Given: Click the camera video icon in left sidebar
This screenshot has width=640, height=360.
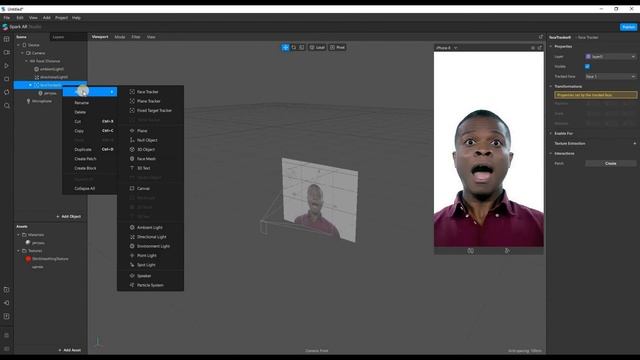Looking at the screenshot, I should coord(7,52).
